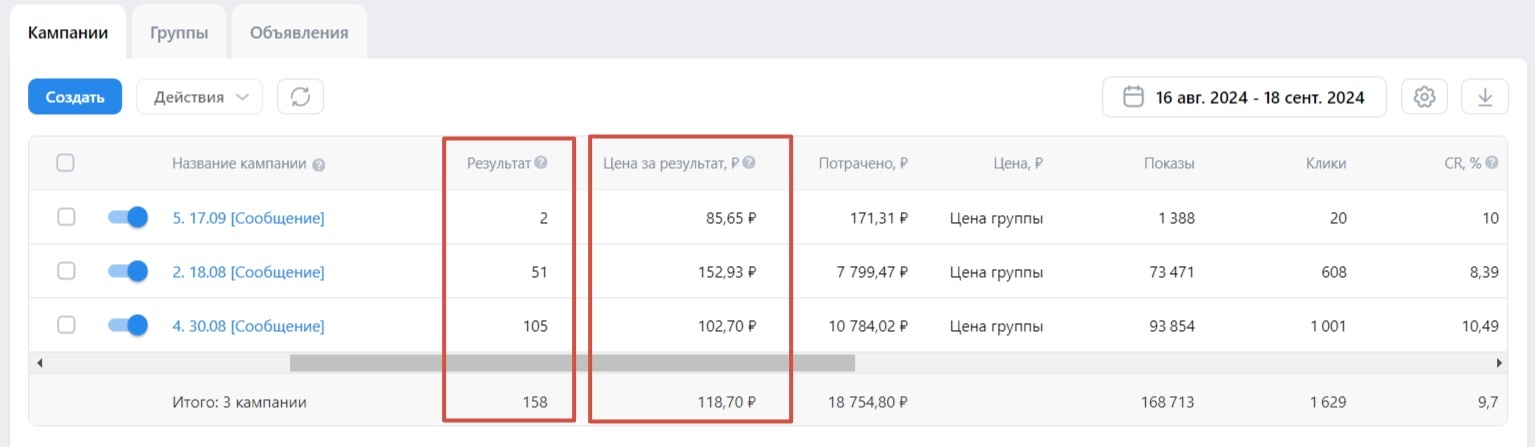This screenshot has width=1535, height=447.
Task: Click the download report icon
Action: 1485,97
